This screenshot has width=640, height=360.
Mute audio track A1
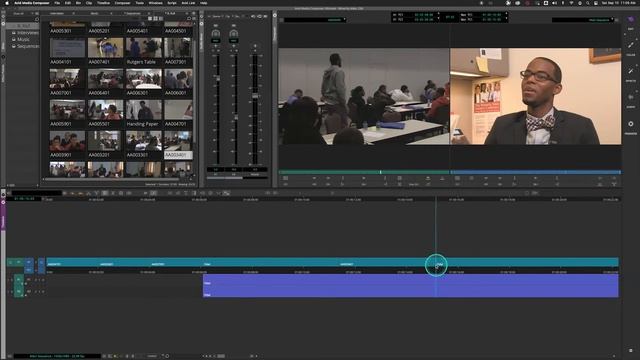(43, 280)
